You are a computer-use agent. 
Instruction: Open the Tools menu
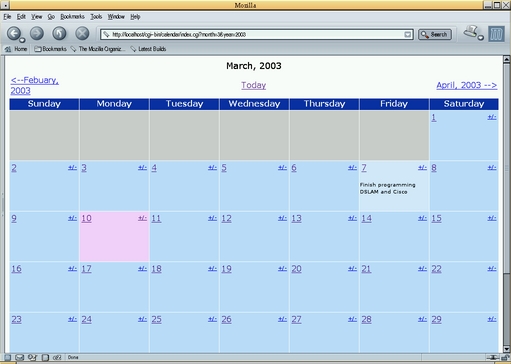(x=96, y=17)
